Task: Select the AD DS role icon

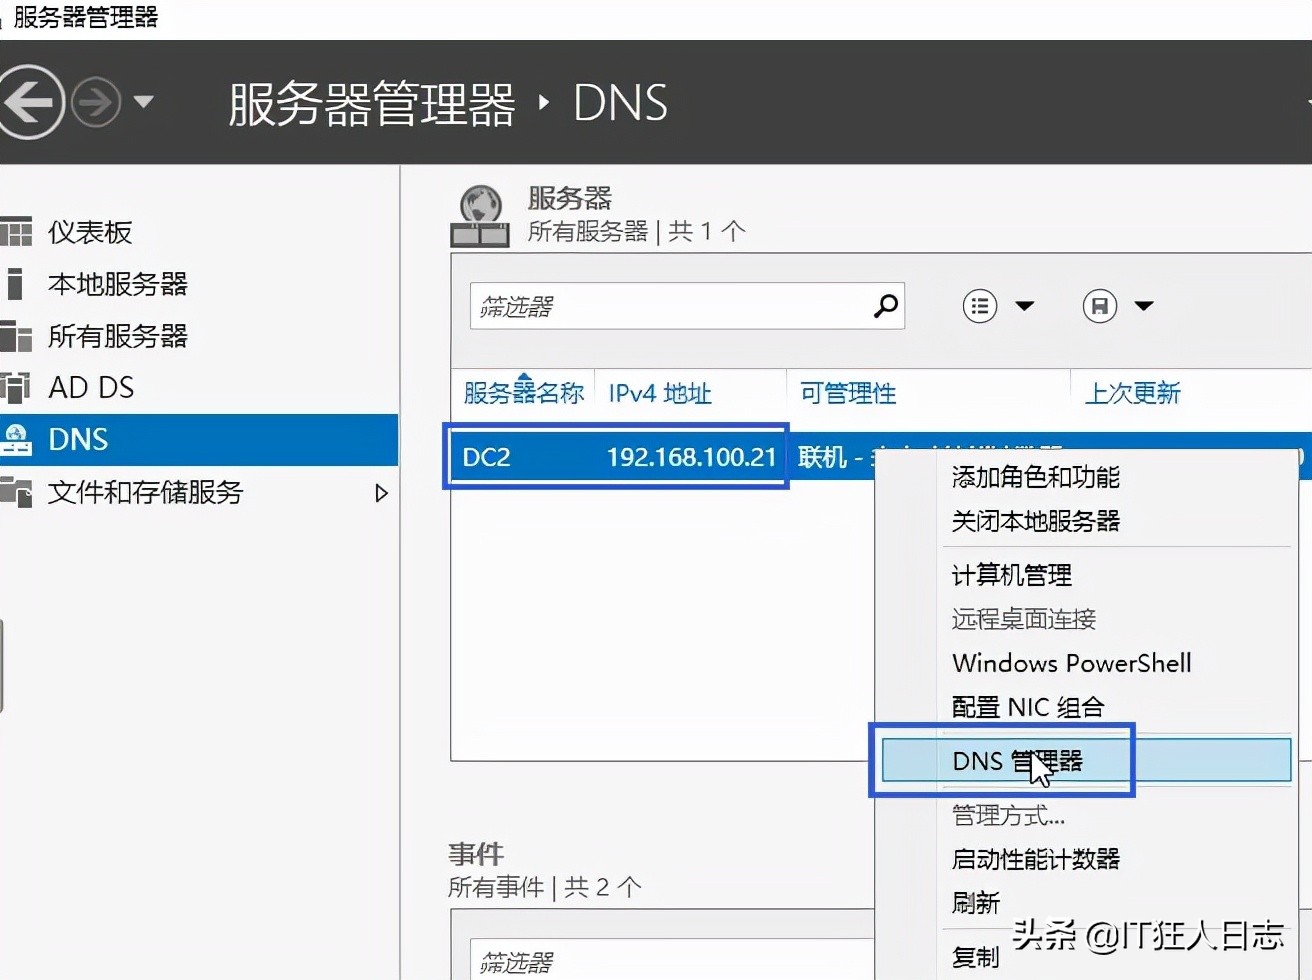Action: coord(17,387)
